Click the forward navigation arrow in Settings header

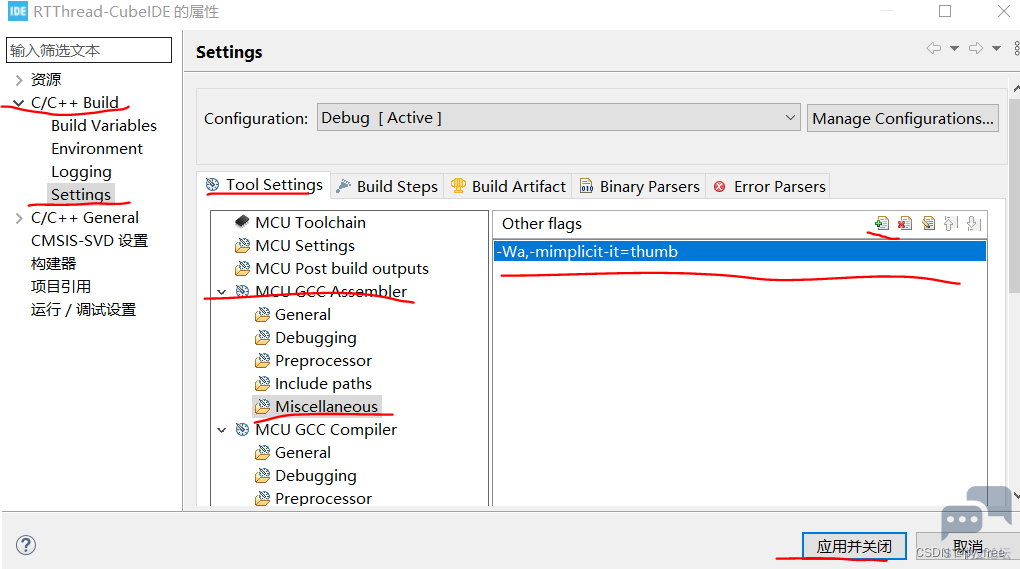[x=976, y=48]
